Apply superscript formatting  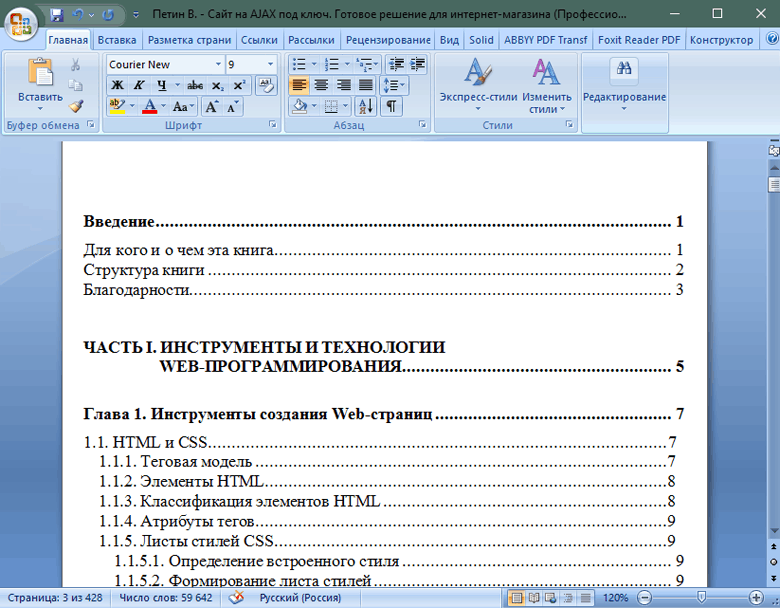tap(239, 86)
